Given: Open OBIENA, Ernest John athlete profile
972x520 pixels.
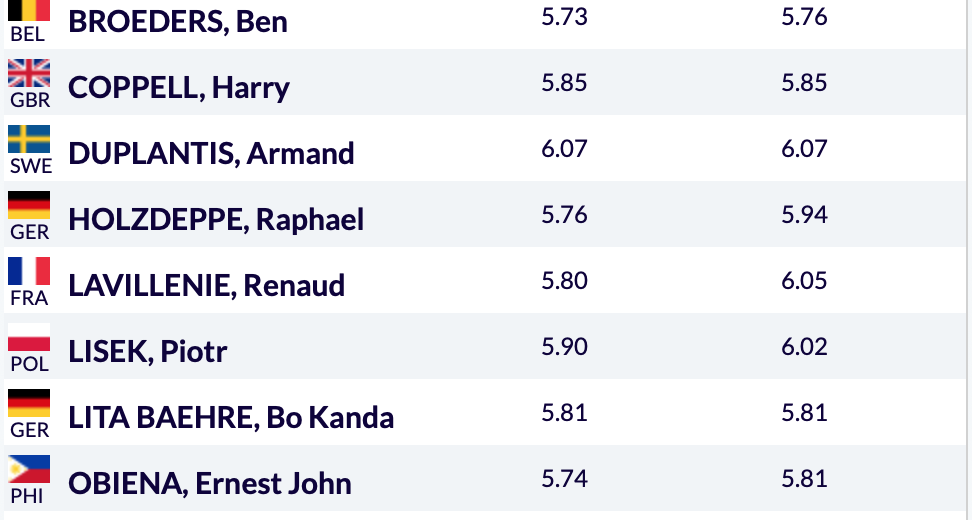Looking at the screenshot, I should pyautogui.click(x=210, y=483).
